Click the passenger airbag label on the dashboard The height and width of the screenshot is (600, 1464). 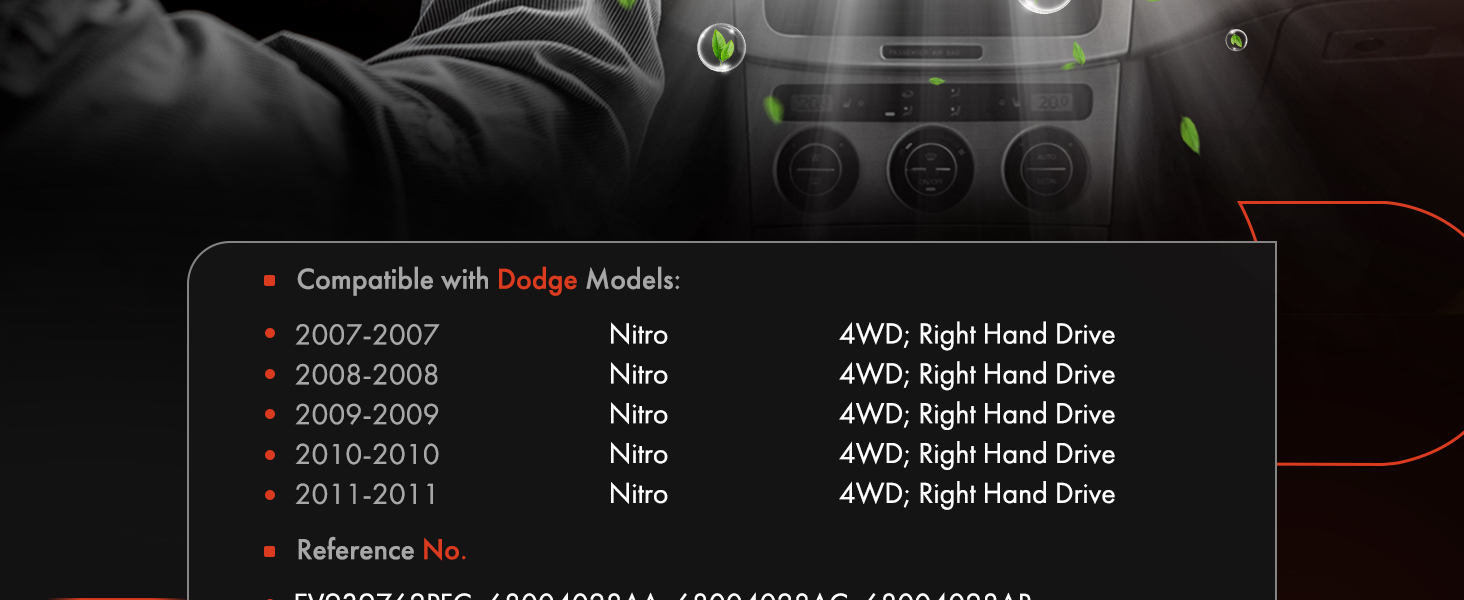pyautogui.click(x=931, y=52)
